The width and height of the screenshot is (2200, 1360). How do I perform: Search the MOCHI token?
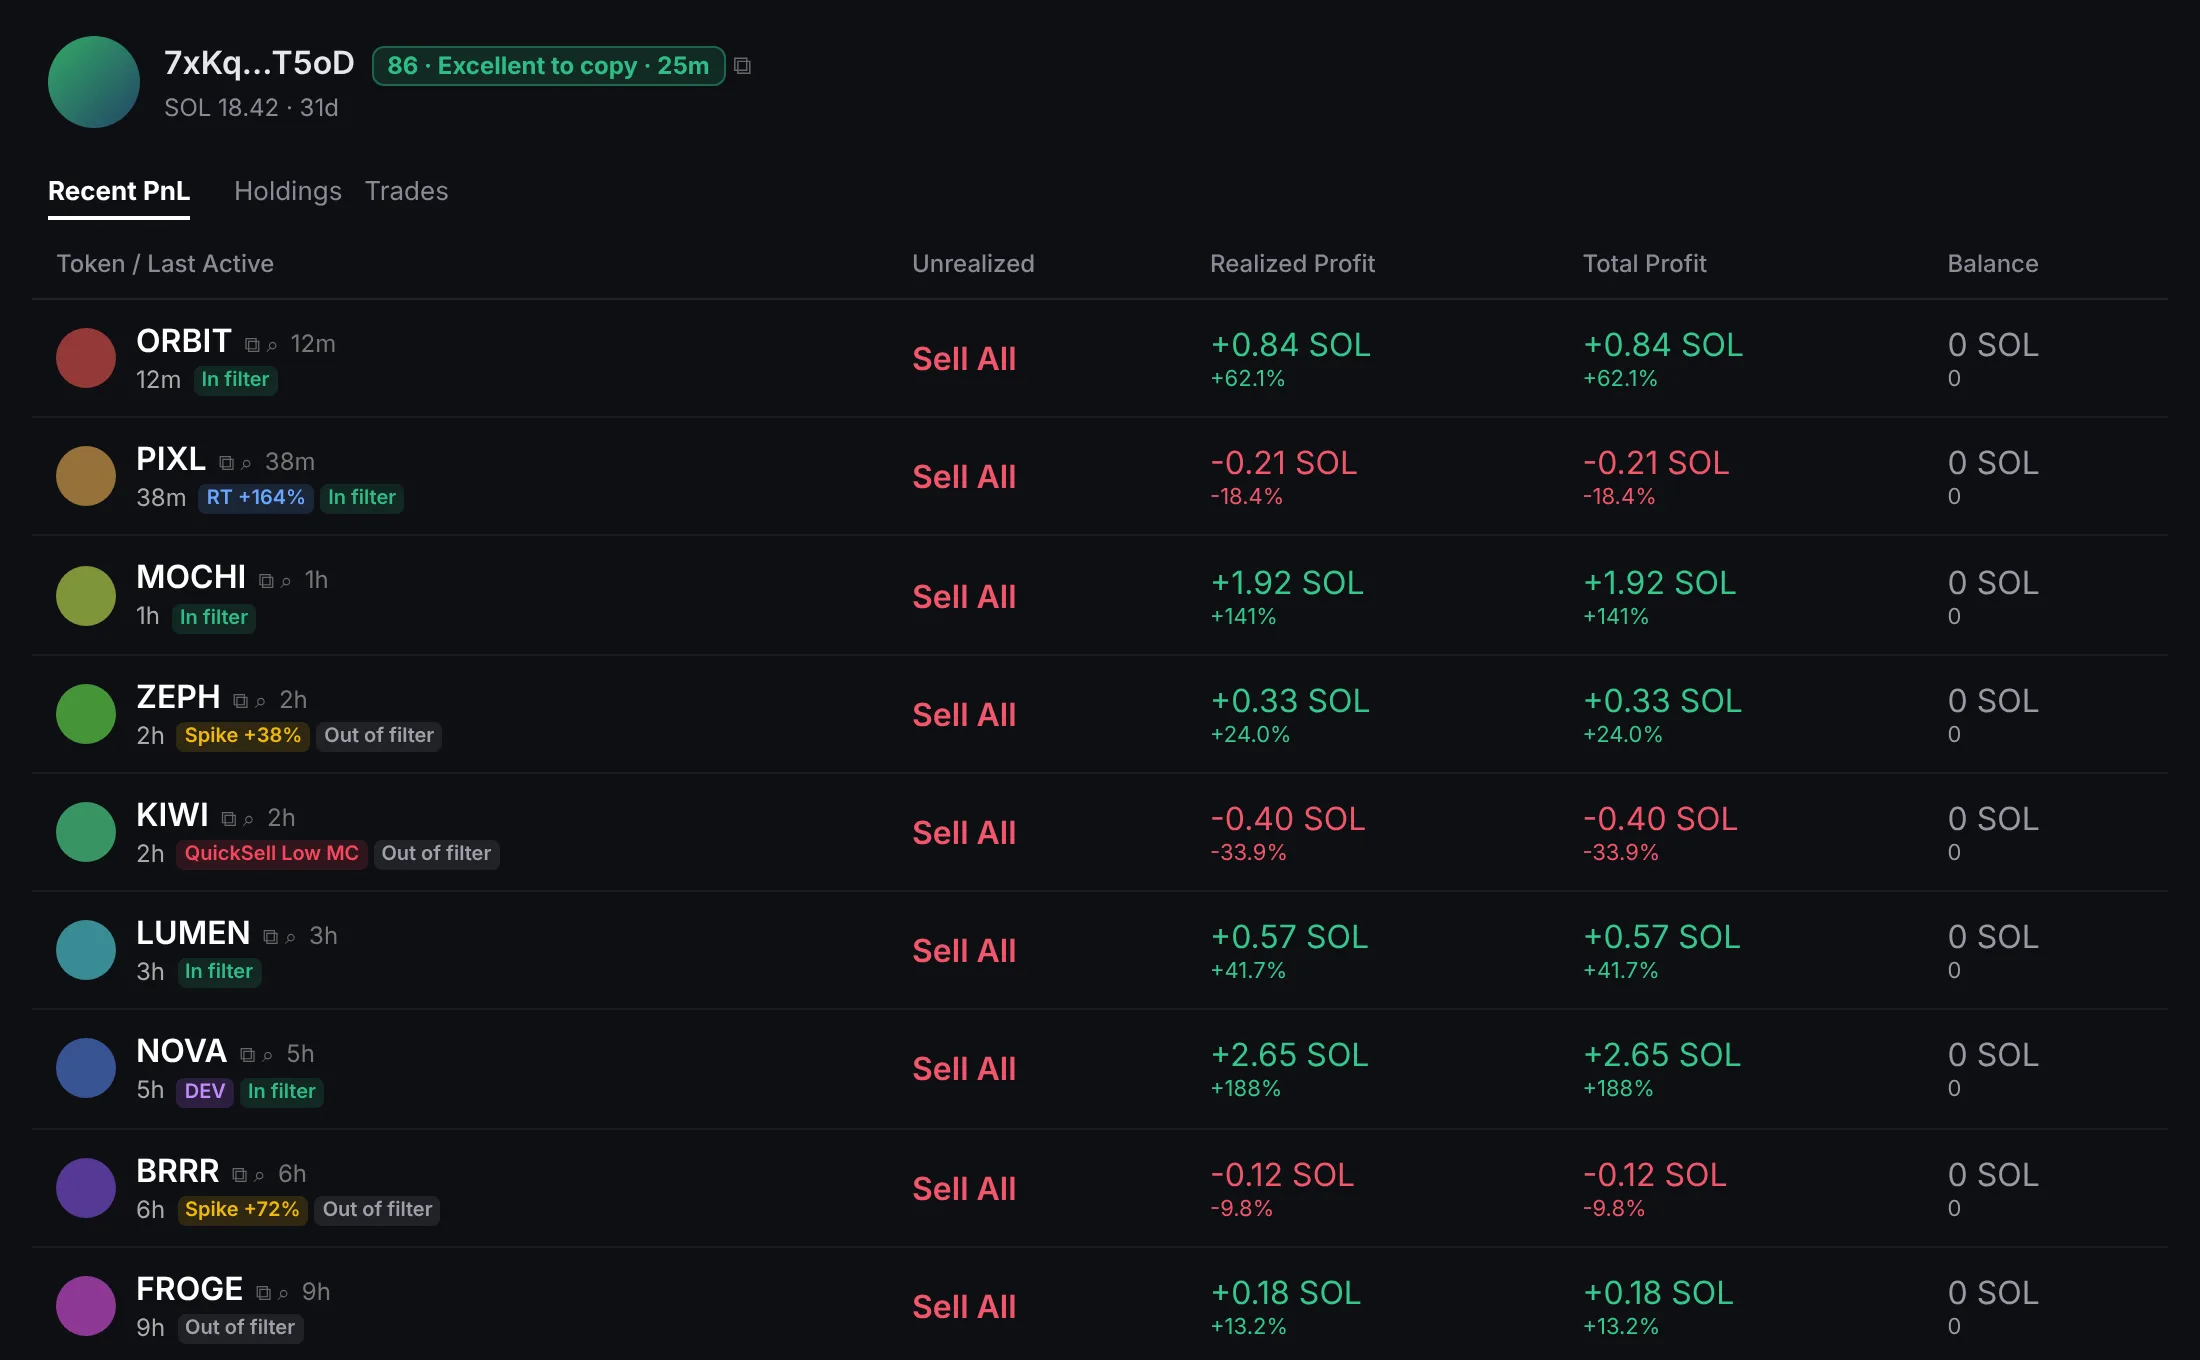pyautogui.click(x=286, y=582)
